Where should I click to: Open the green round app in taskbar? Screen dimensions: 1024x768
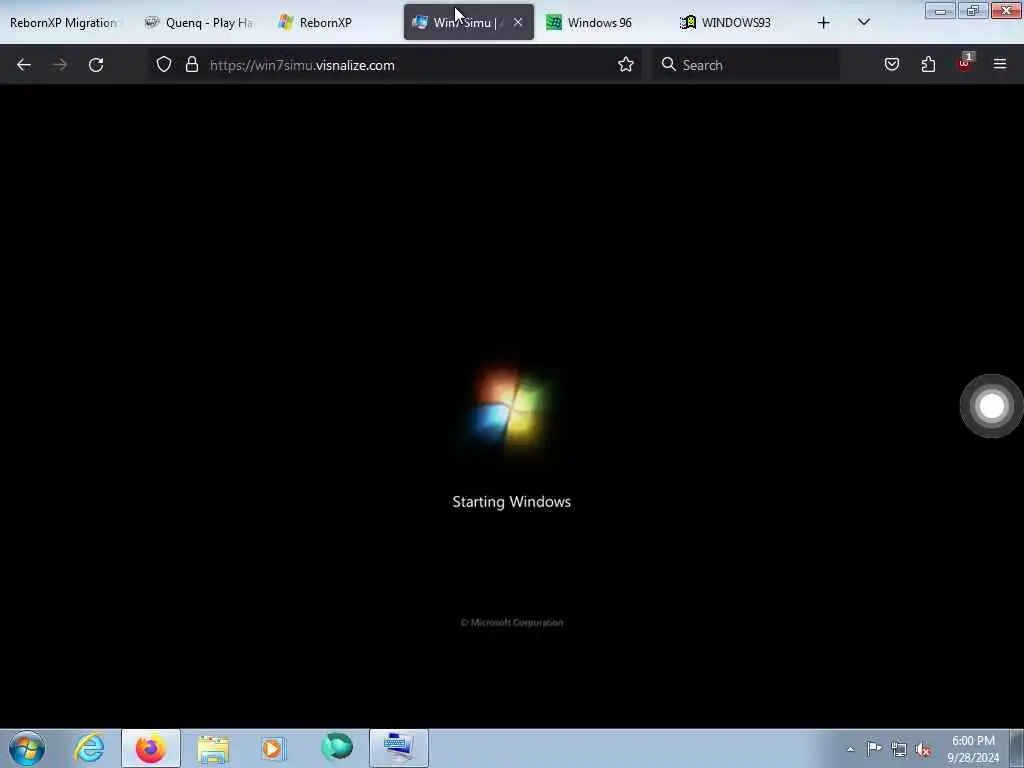coord(337,747)
